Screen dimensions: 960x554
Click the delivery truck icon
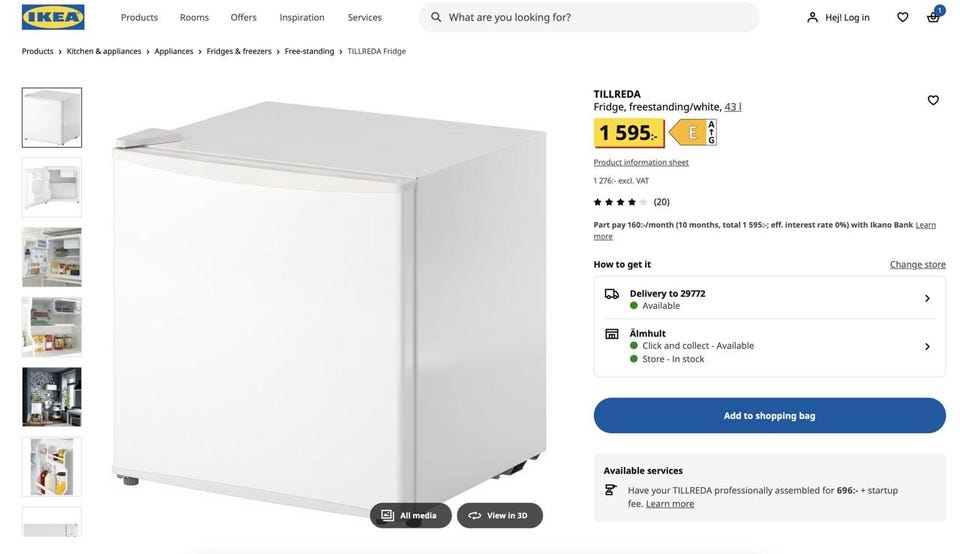(x=612, y=294)
